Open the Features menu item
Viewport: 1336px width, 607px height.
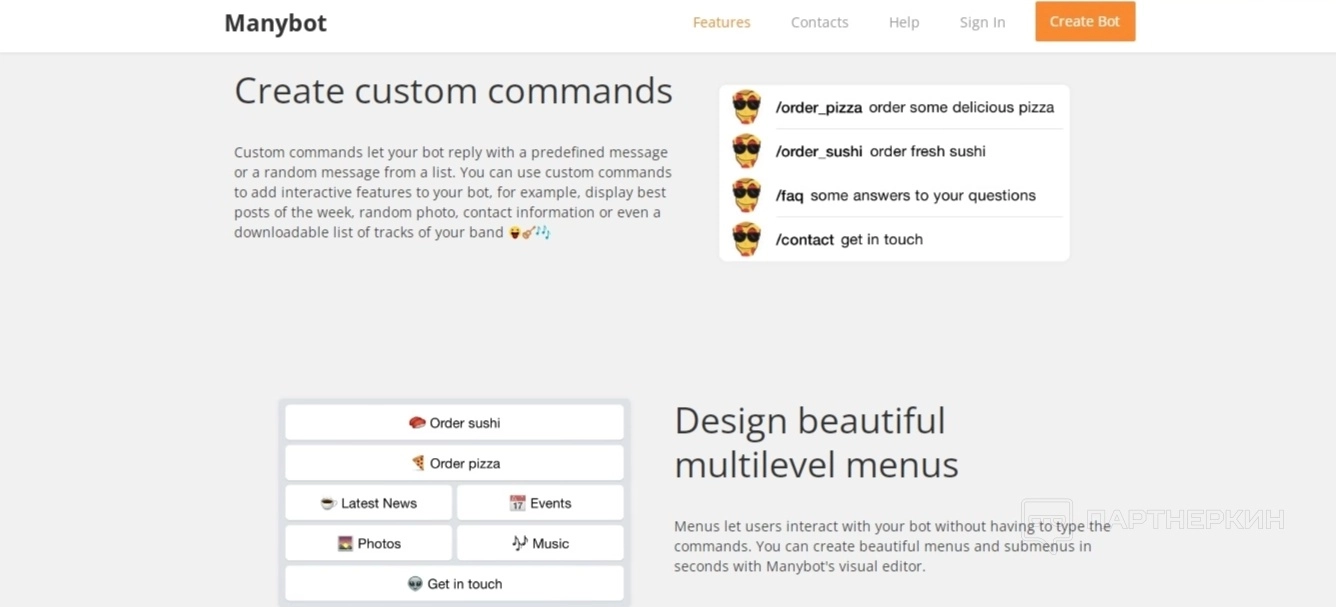tap(721, 22)
